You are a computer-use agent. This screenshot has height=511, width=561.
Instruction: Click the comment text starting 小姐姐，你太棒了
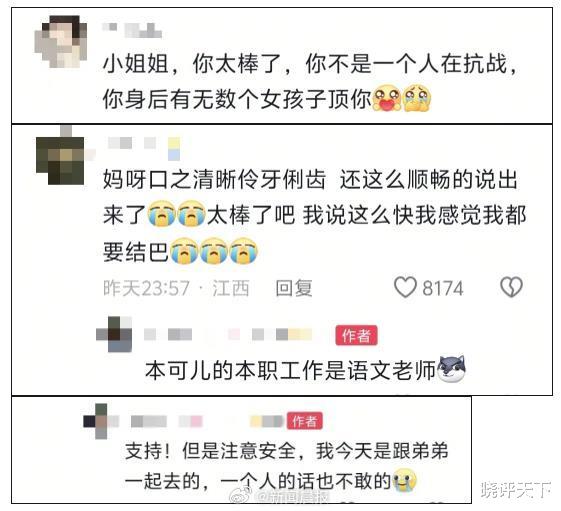[x=310, y=81]
